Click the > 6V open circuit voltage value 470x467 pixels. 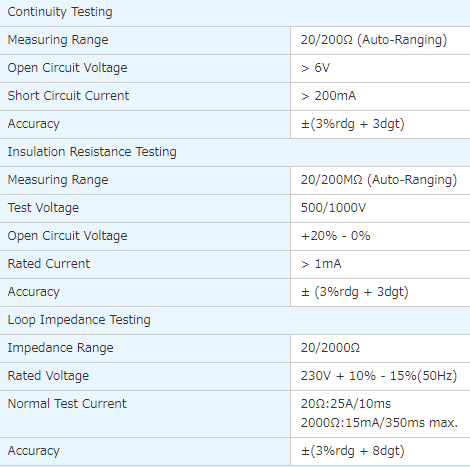(315, 68)
